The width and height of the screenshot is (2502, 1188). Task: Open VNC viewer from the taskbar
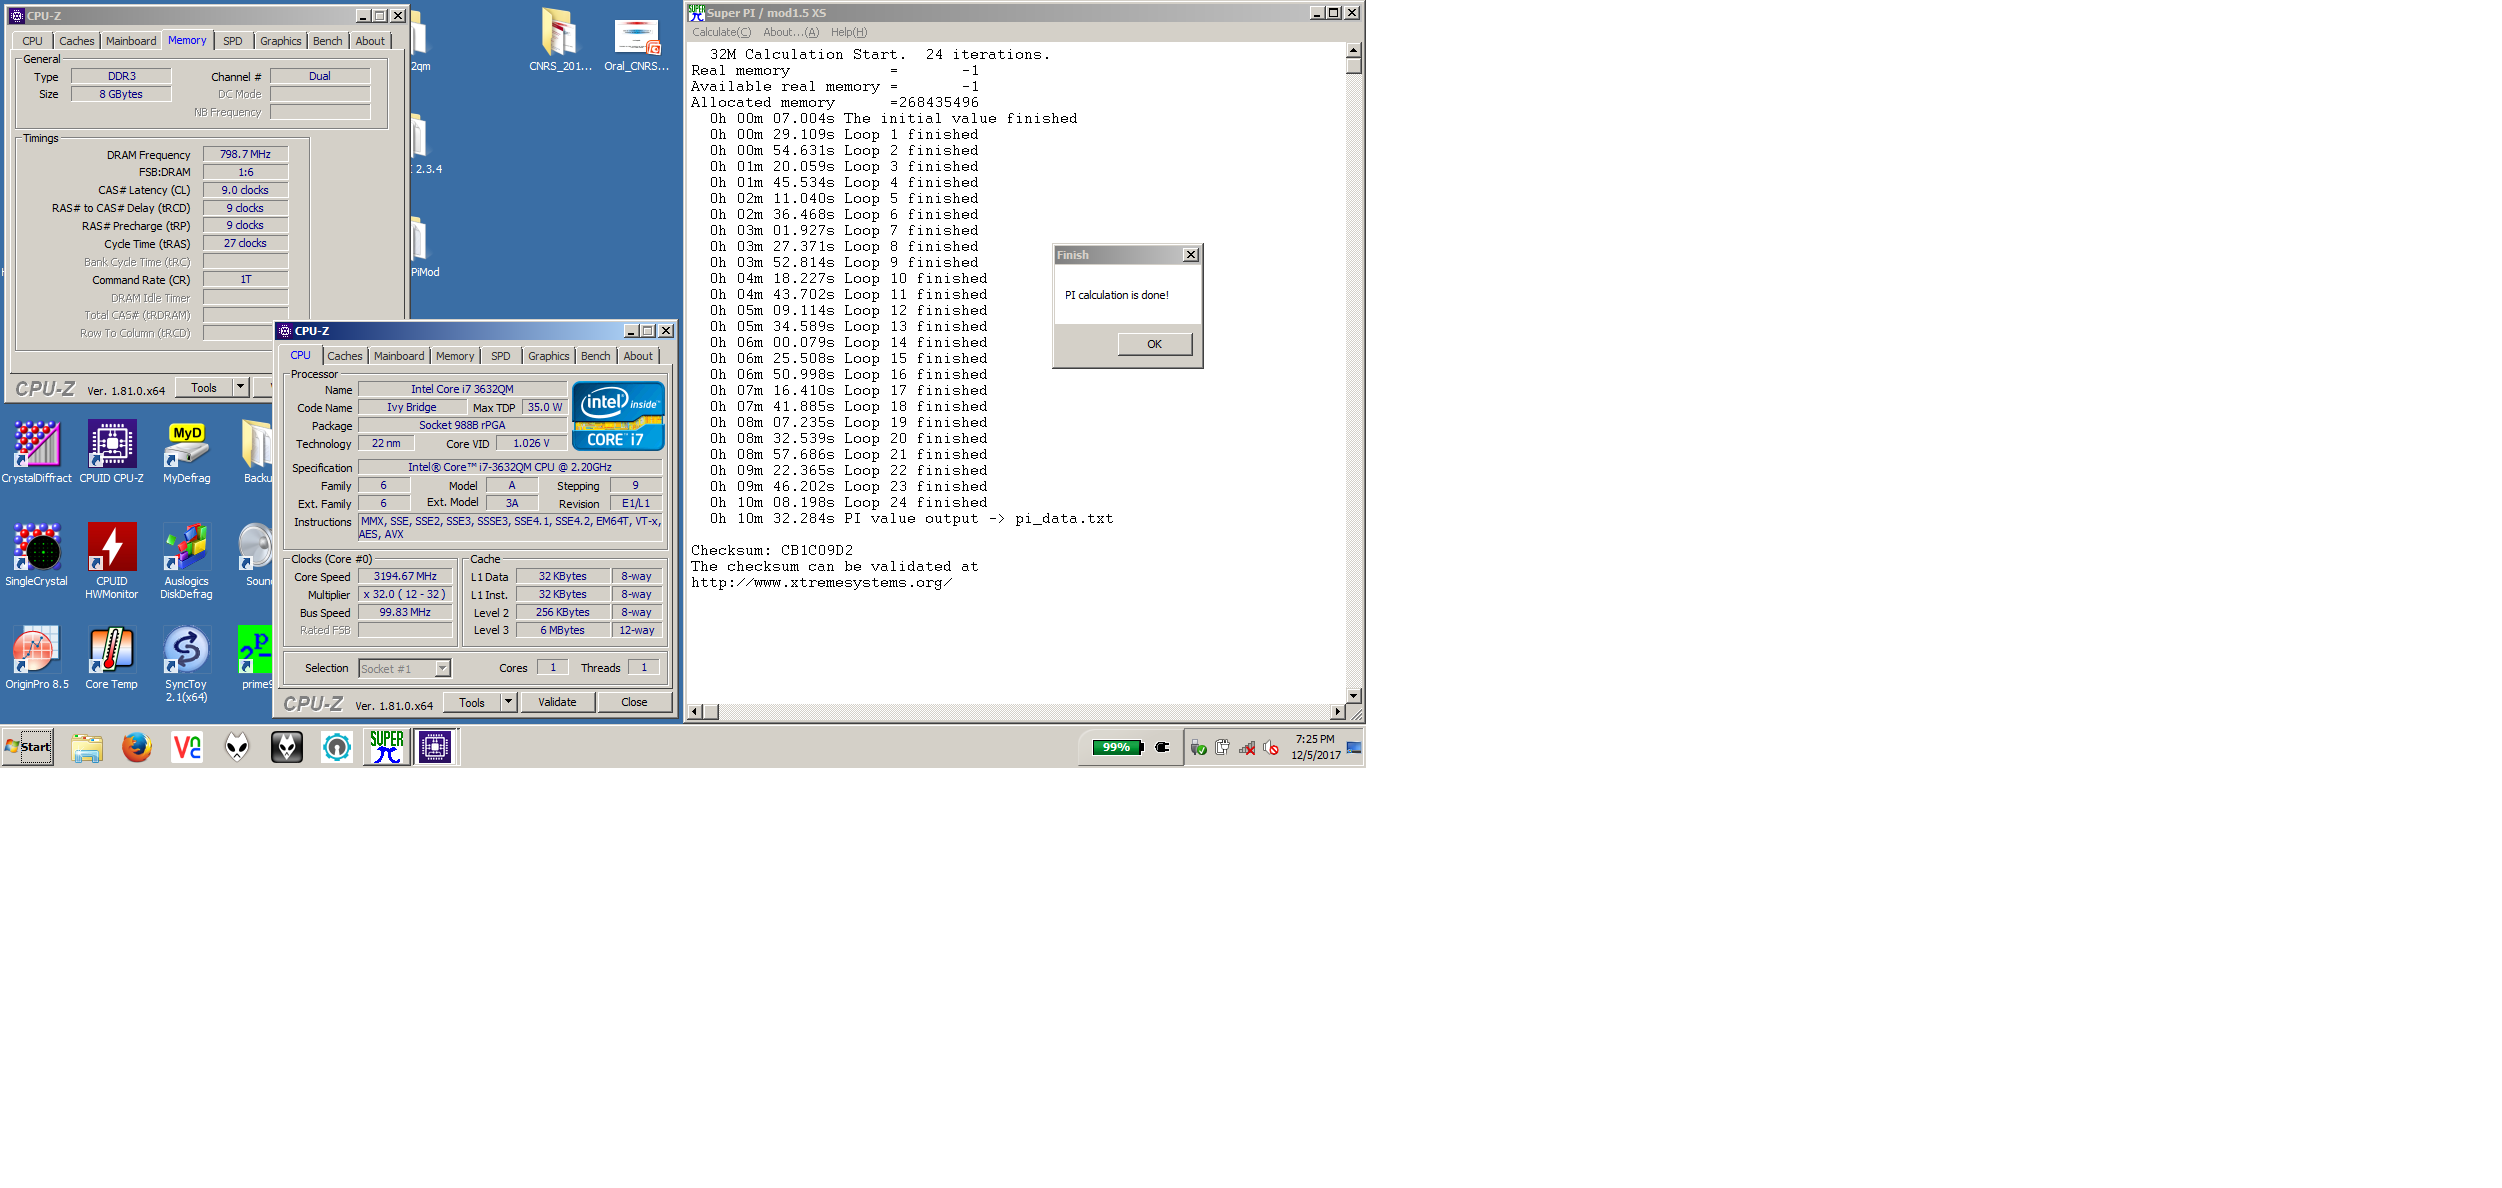tap(187, 747)
